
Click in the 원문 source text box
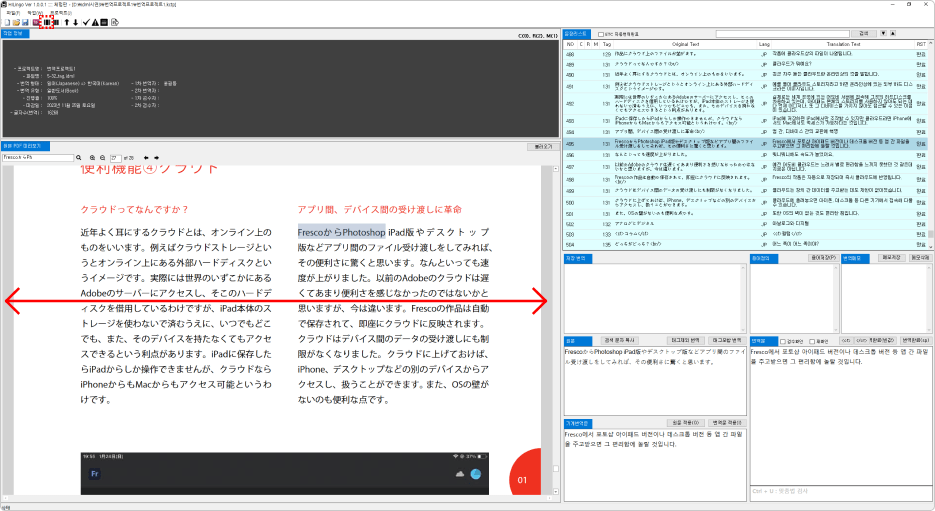pyautogui.click(x=655, y=380)
